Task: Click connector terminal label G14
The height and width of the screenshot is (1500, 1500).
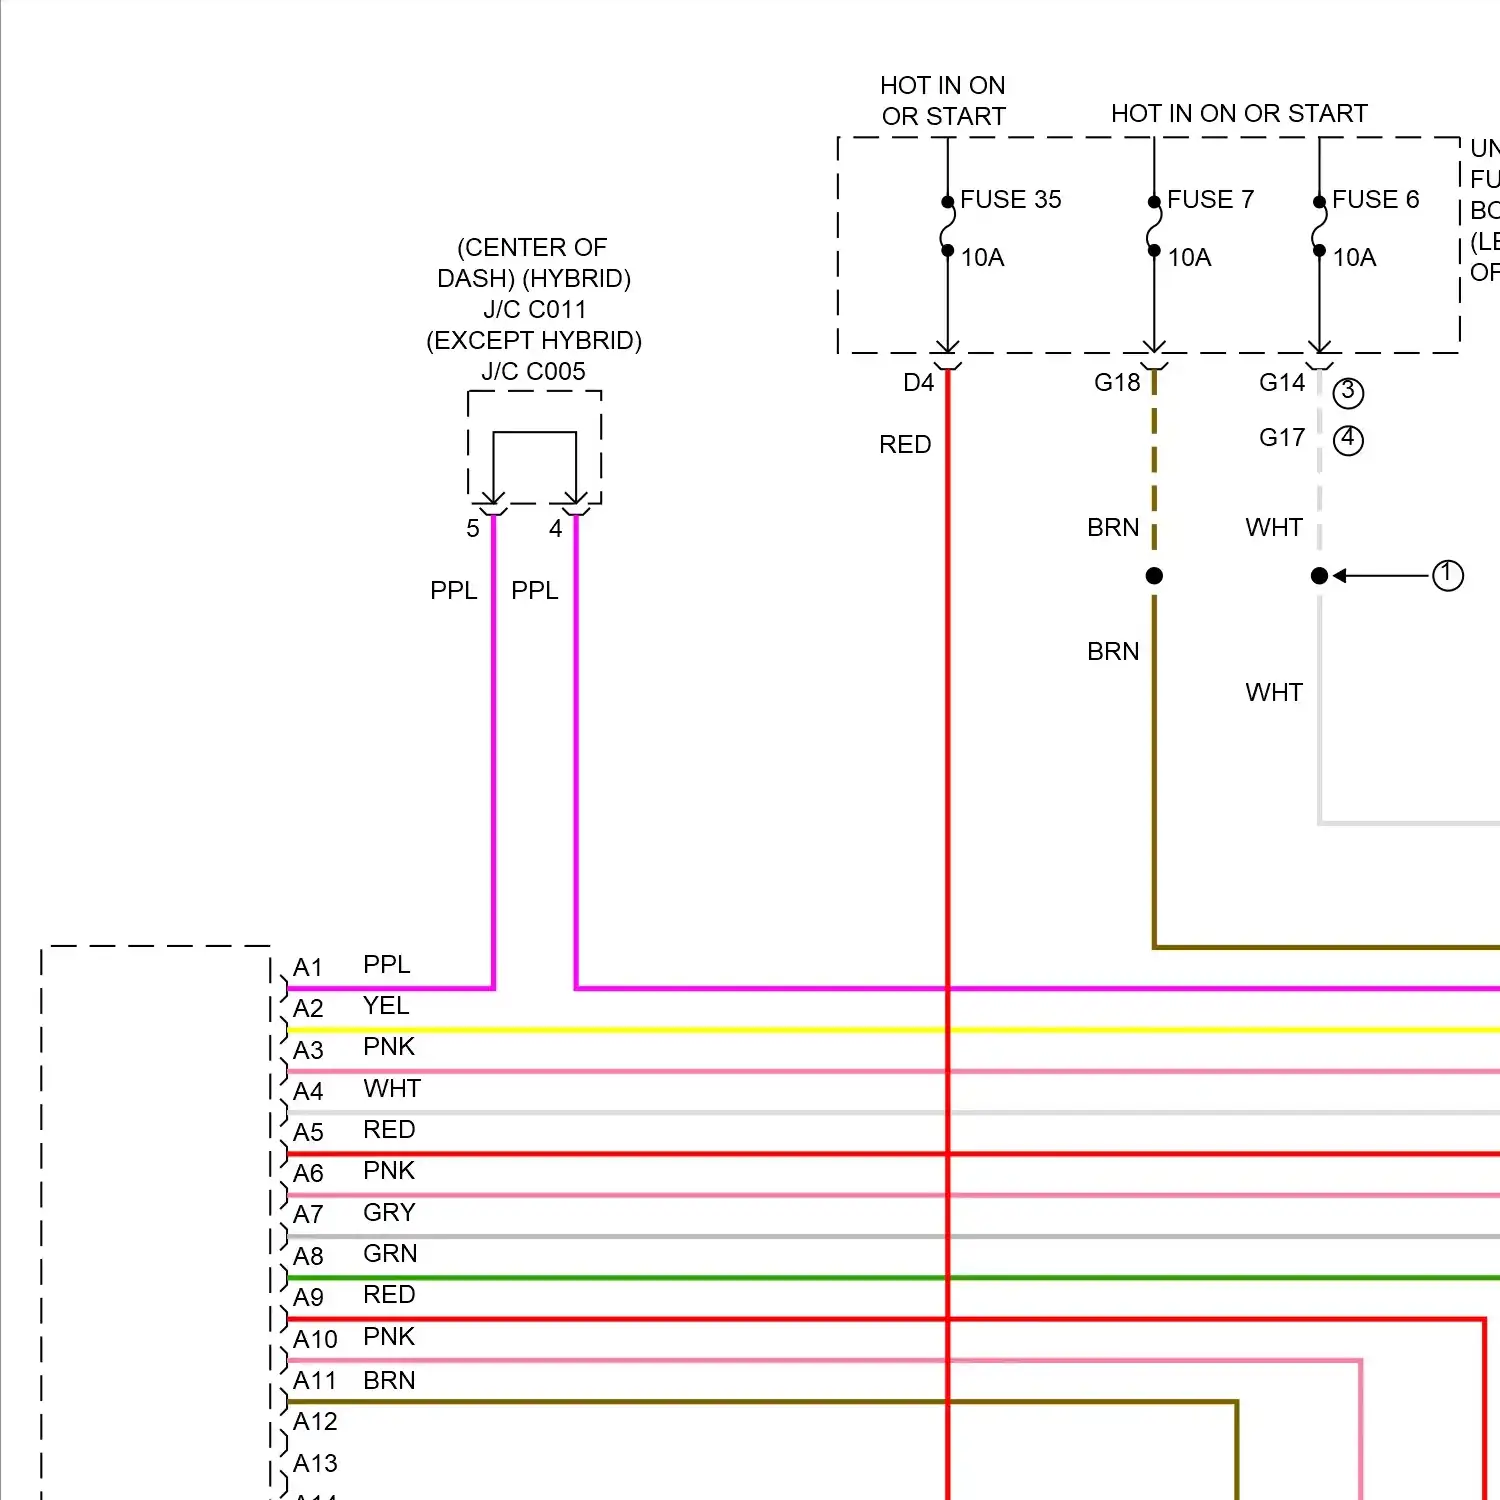Action: point(1282,383)
